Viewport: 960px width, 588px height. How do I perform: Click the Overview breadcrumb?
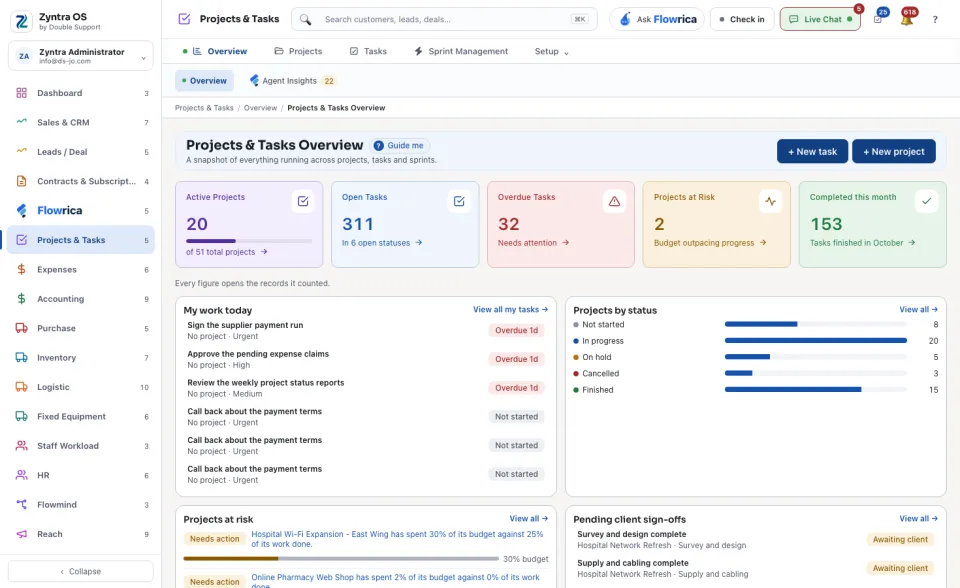pos(260,108)
